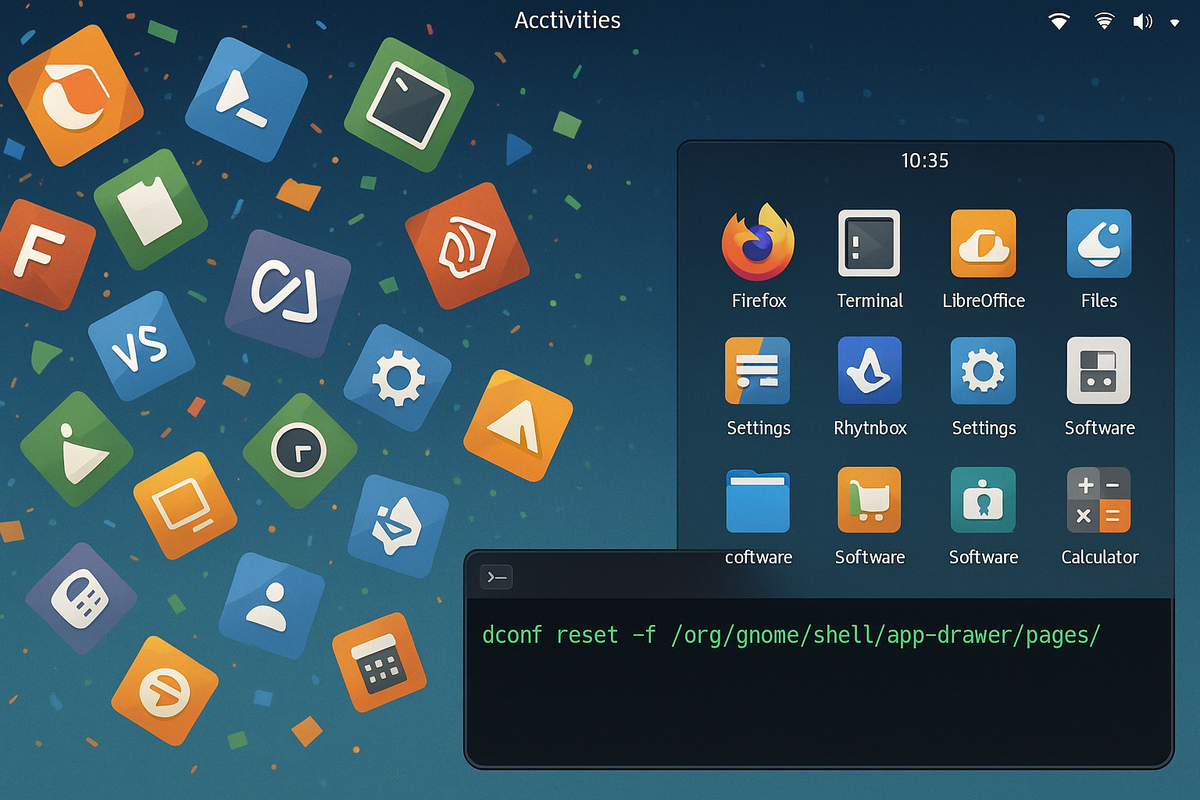Open the orange-and-blue Settings icon
Image resolution: width=1200 pixels, height=800 pixels.
pos(757,370)
